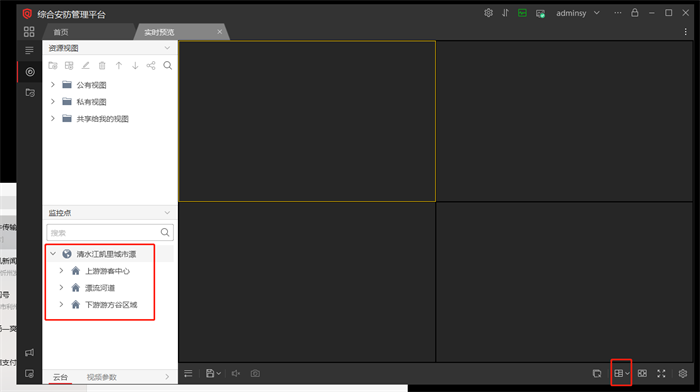Close the 实时预览 tab
700x392 pixels.
[x=219, y=32]
